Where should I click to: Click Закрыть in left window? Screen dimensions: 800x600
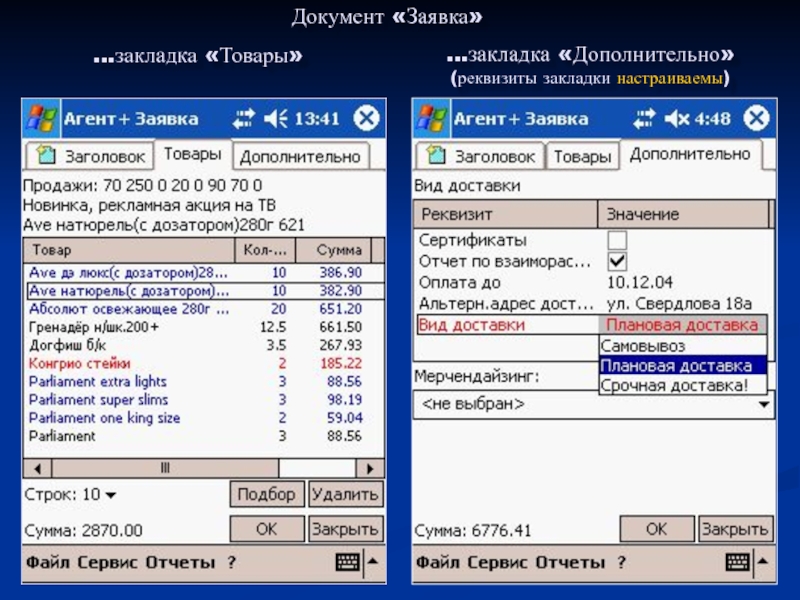tap(345, 529)
